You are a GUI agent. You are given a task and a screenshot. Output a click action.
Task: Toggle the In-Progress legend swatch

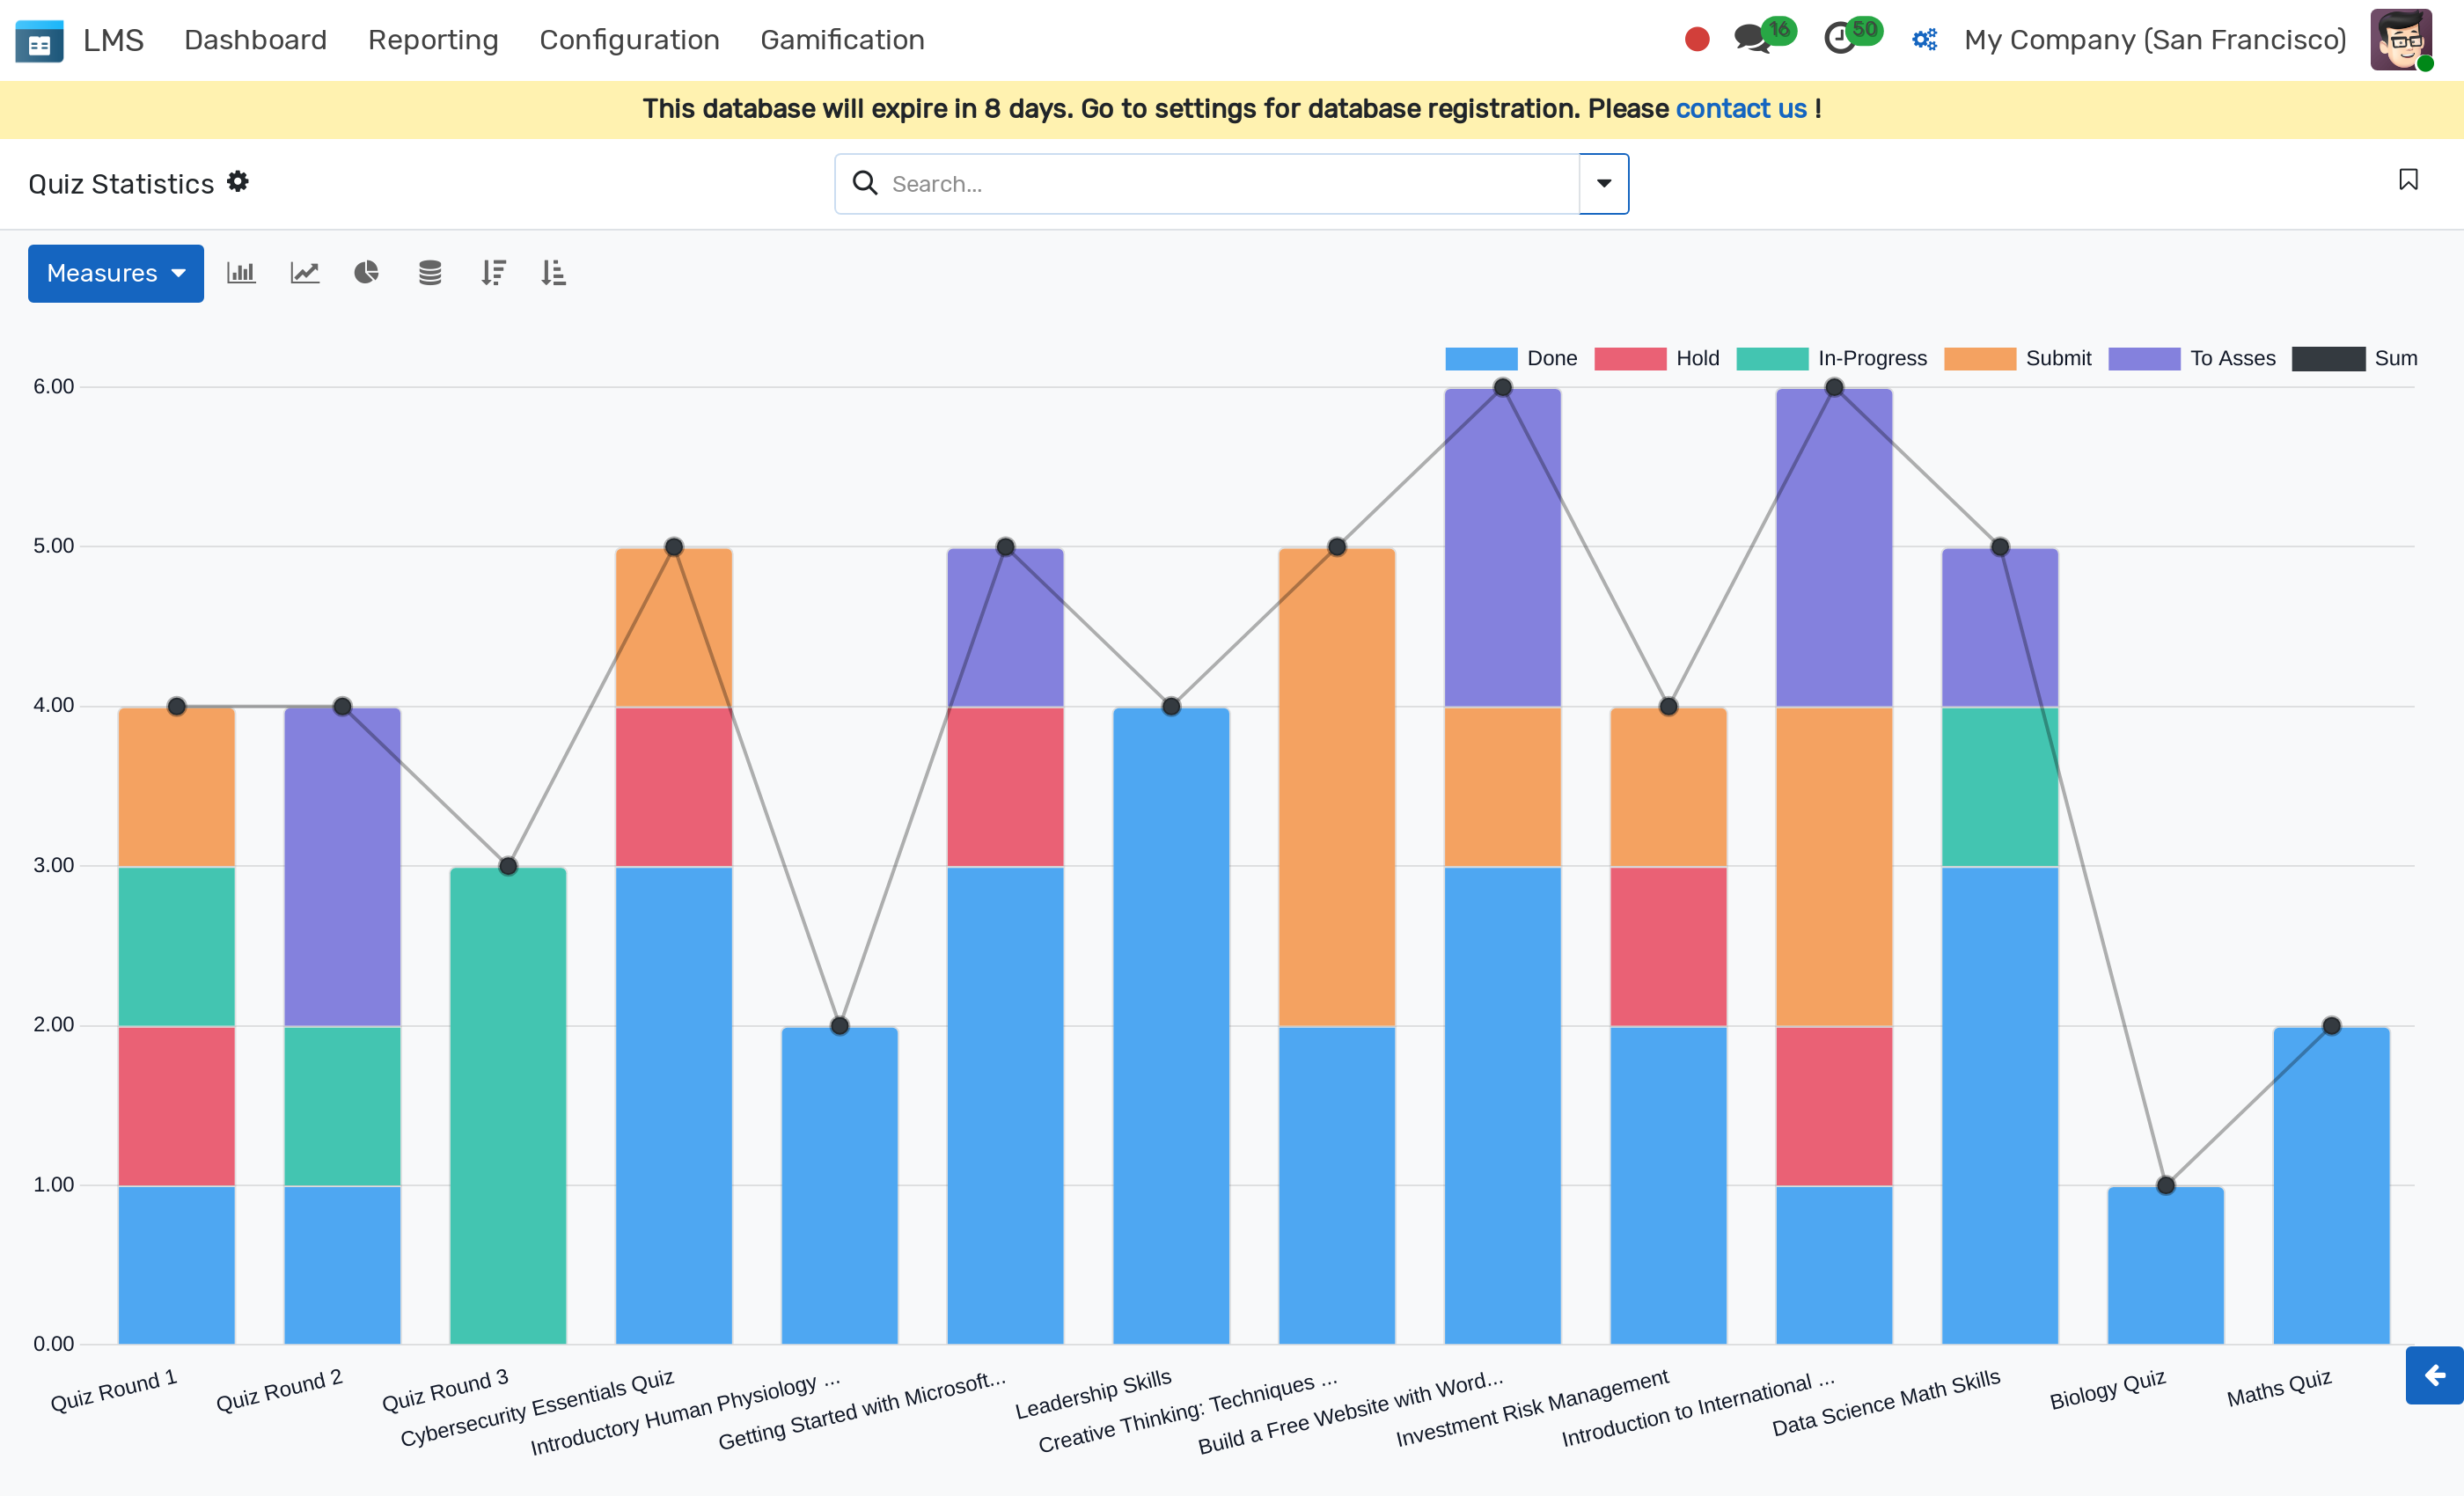1772,359
